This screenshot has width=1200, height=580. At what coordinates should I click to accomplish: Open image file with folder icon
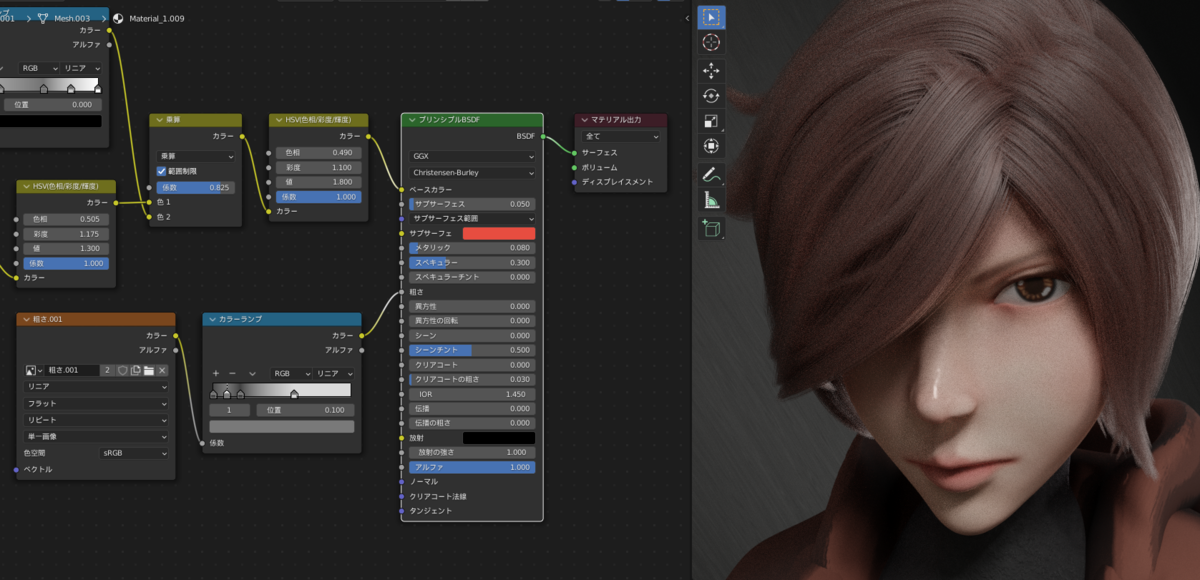click(x=148, y=370)
